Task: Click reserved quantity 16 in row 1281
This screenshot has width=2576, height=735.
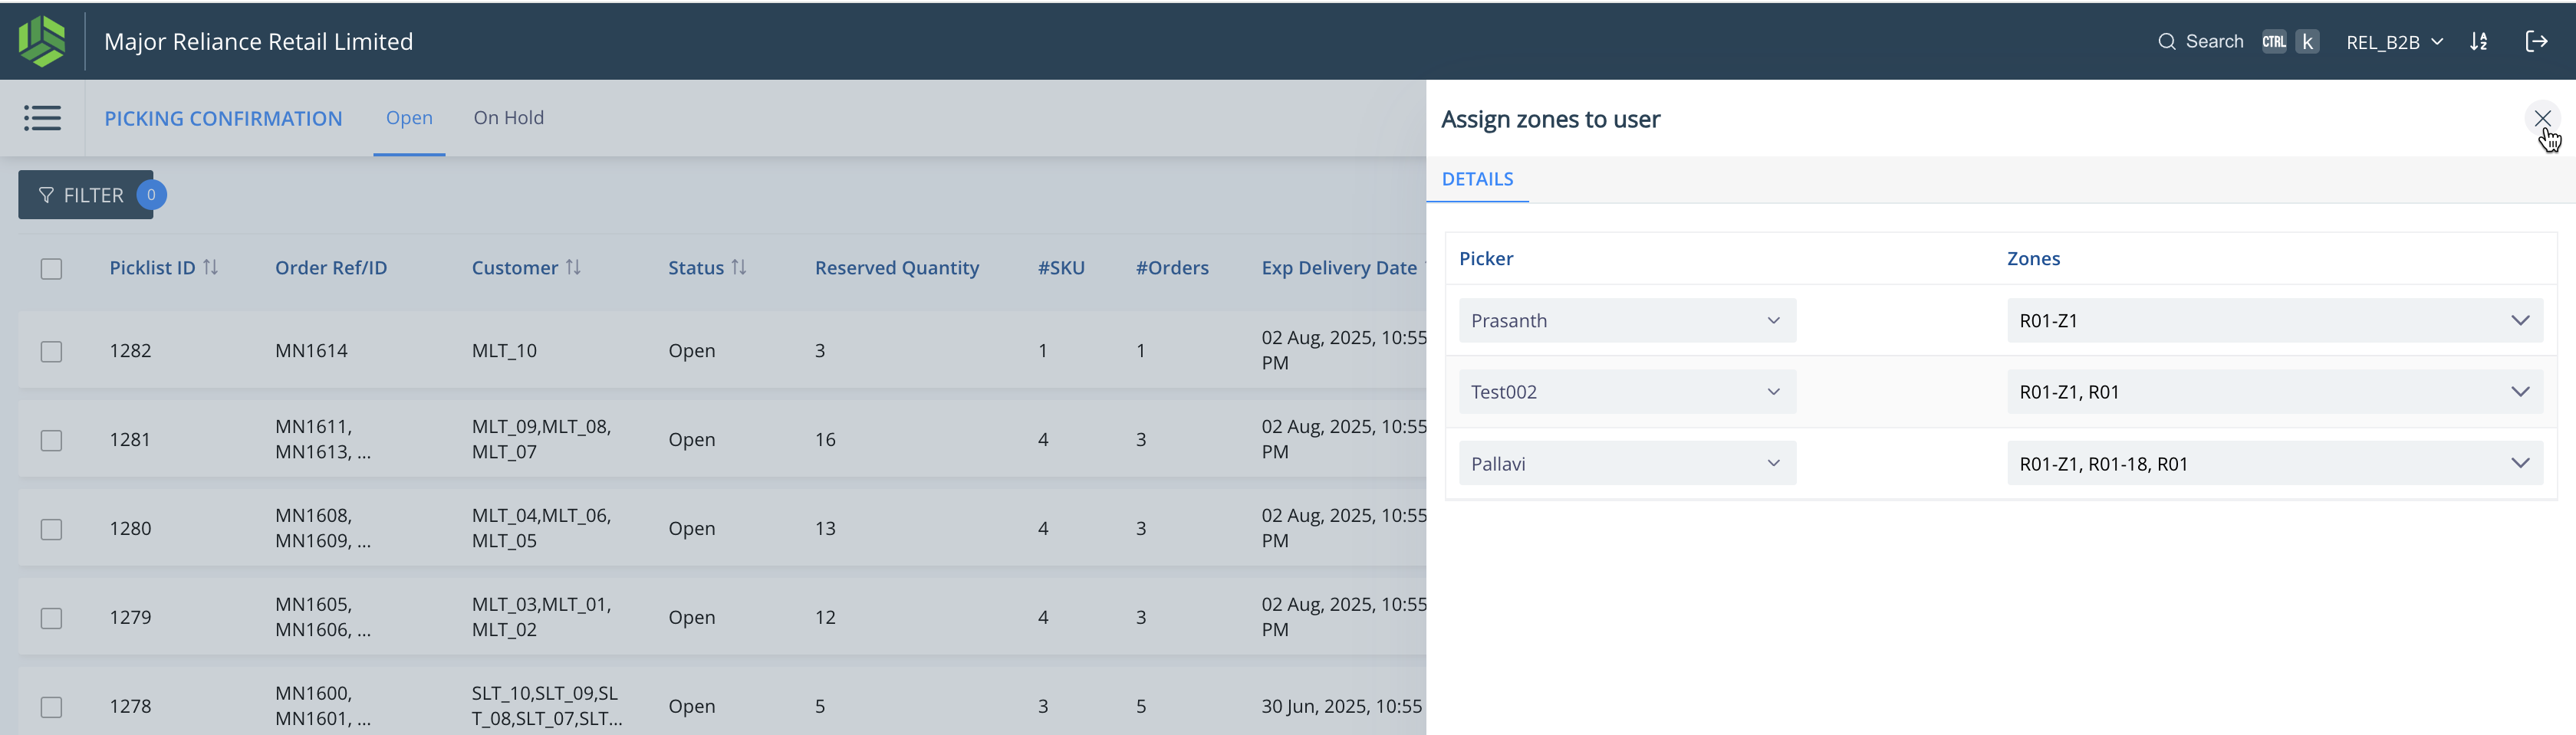Action: tap(825, 440)
